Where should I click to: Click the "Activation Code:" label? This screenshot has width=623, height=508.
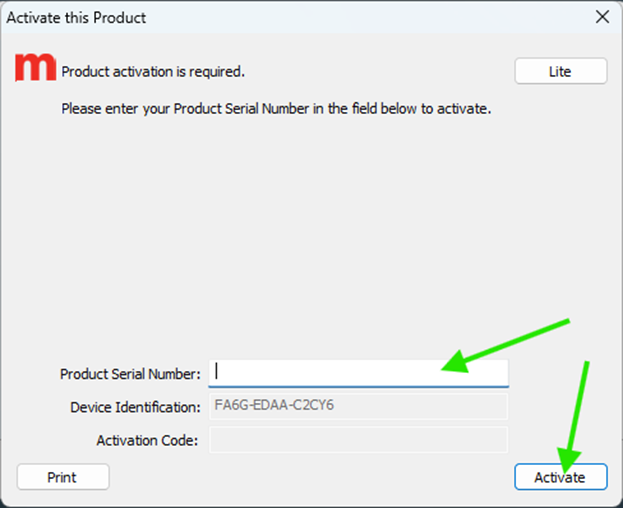pyautogui.click(x=148, y=440)
